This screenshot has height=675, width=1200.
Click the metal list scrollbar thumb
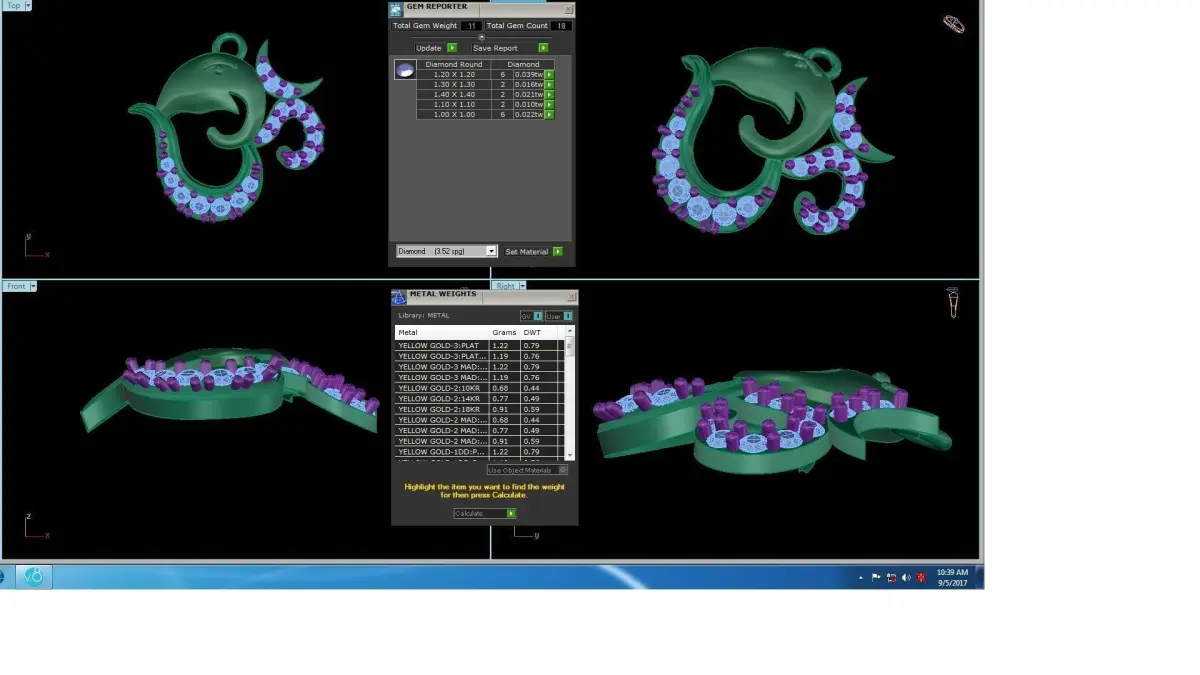coord(570,345)
